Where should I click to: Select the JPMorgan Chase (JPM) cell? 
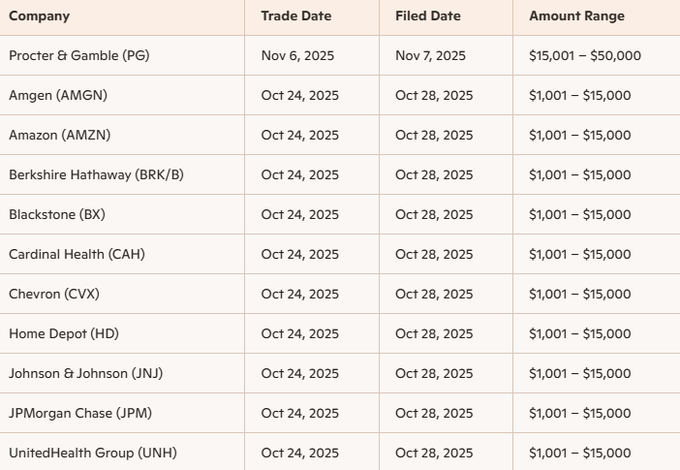[80, 413]
